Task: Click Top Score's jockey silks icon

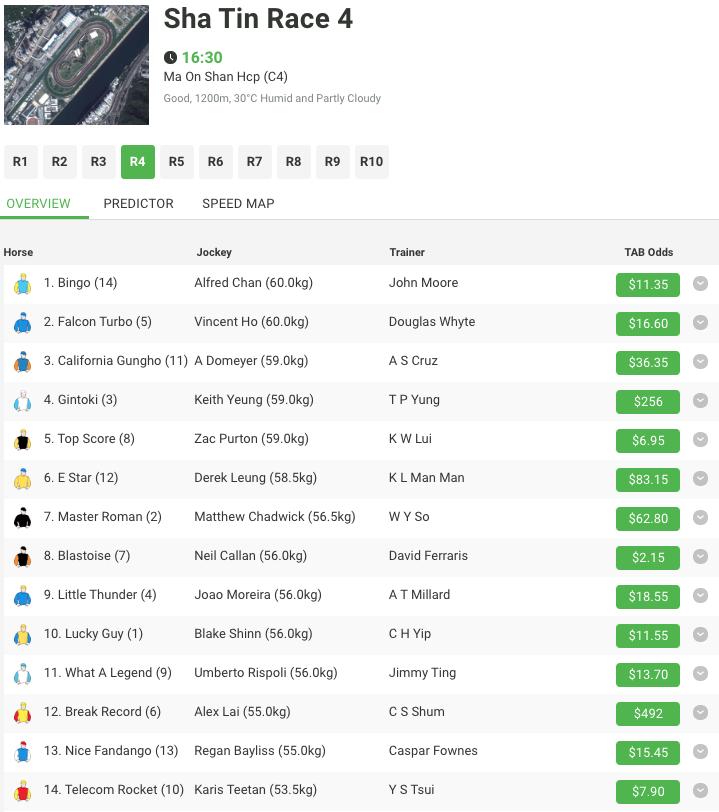Action: coord(23,440)
